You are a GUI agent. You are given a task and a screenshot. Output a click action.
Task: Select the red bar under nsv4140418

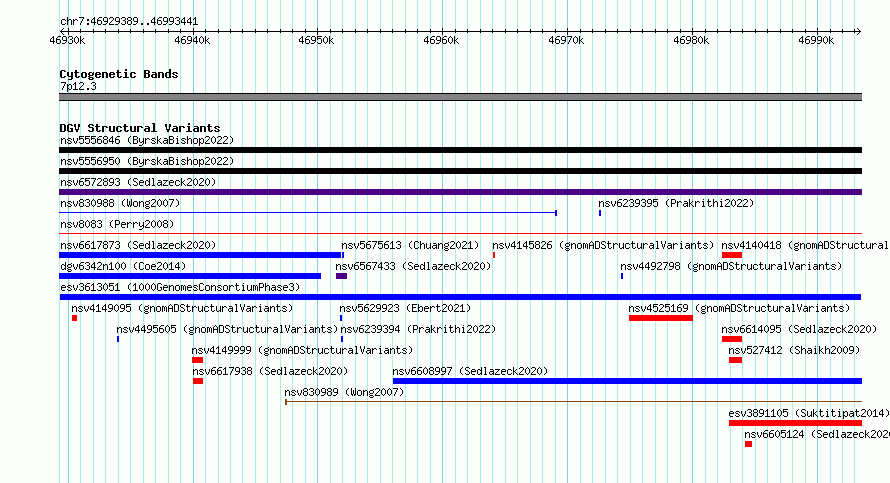point(732,255)
